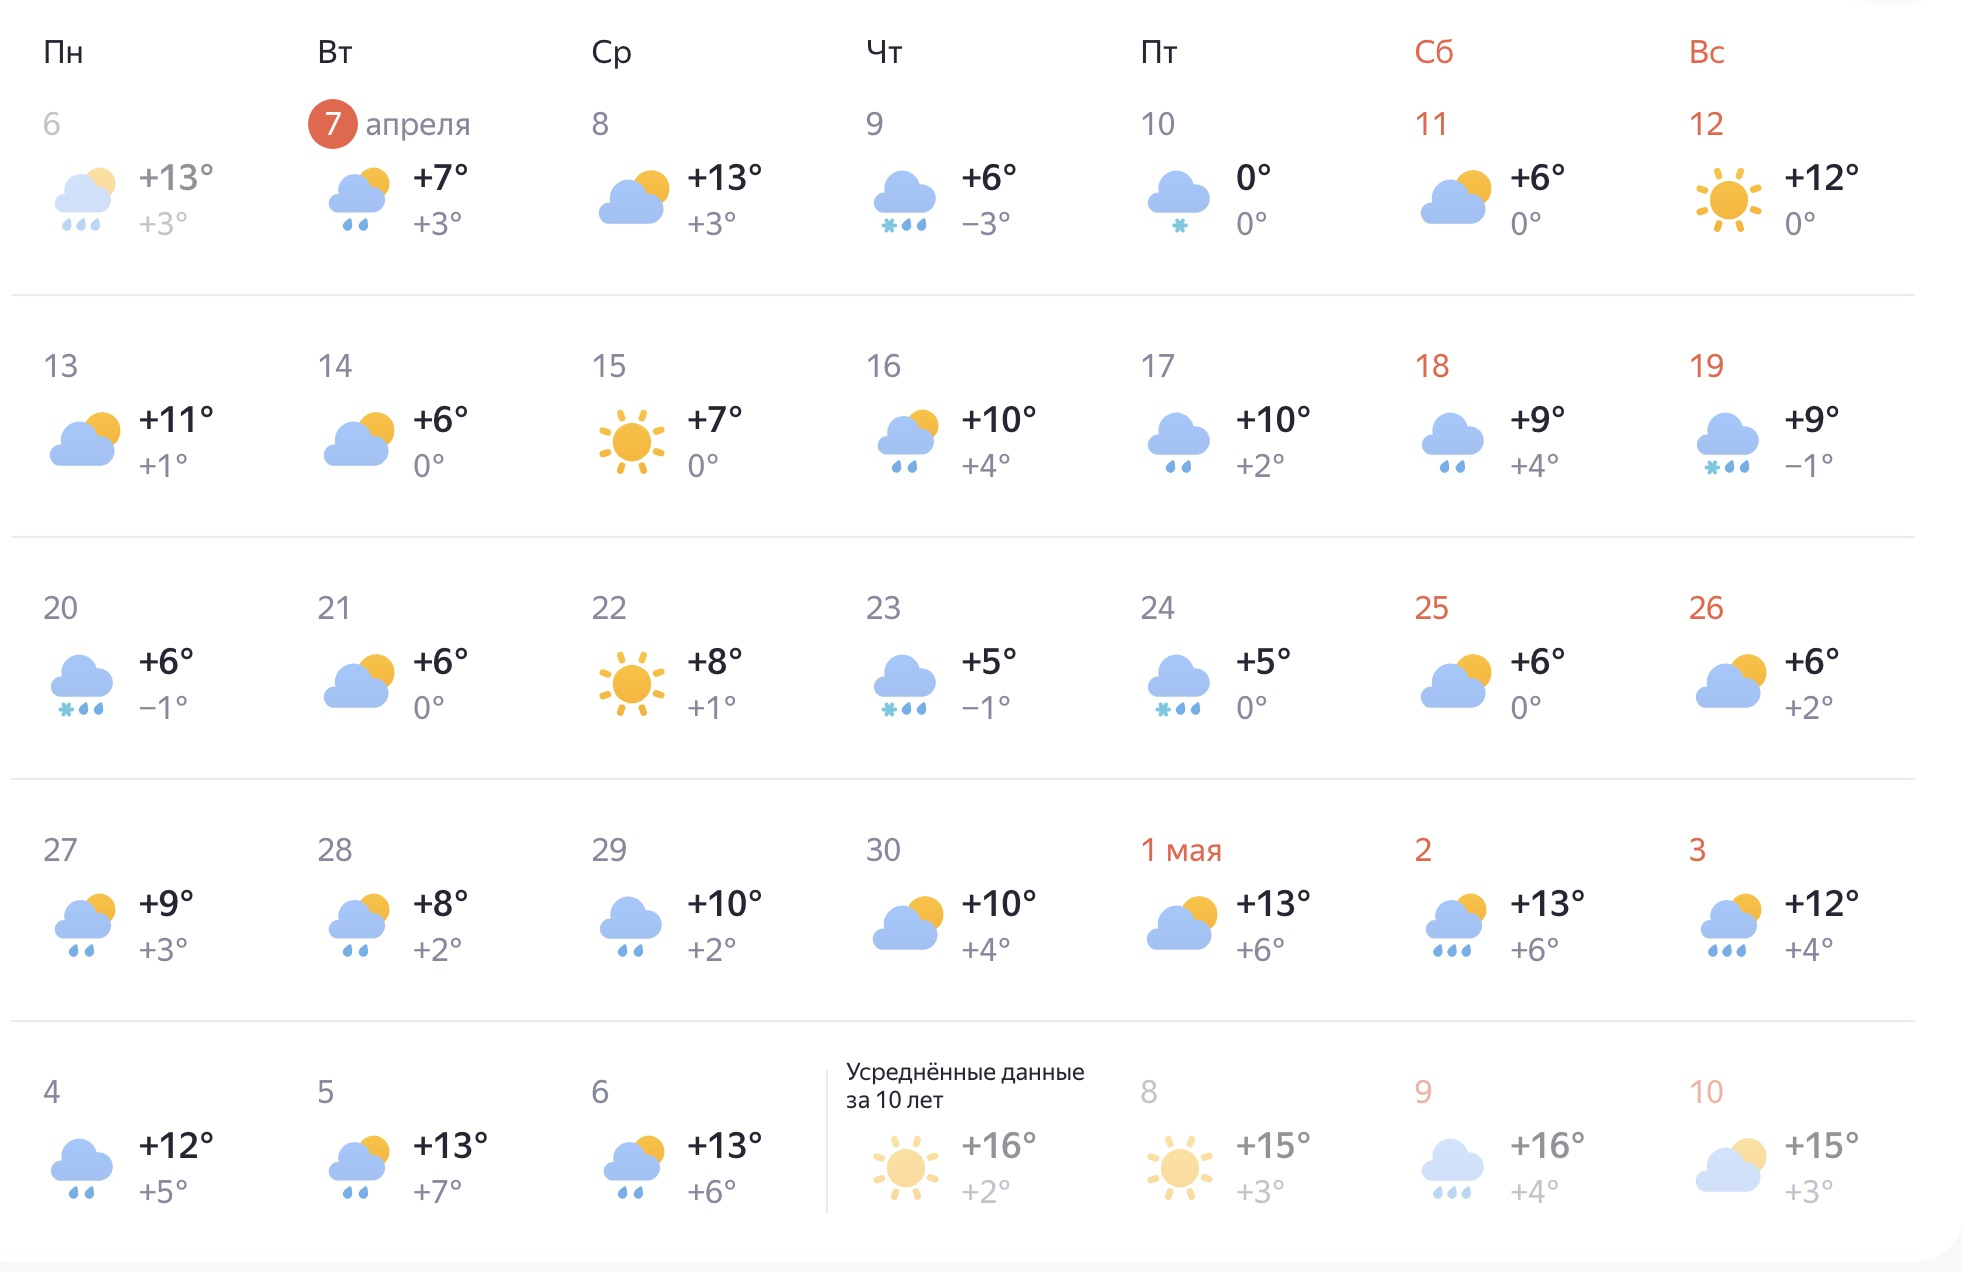Click the snow cloud icon for April 10
1962x1272 pixels.
(x=1178, y=200)
